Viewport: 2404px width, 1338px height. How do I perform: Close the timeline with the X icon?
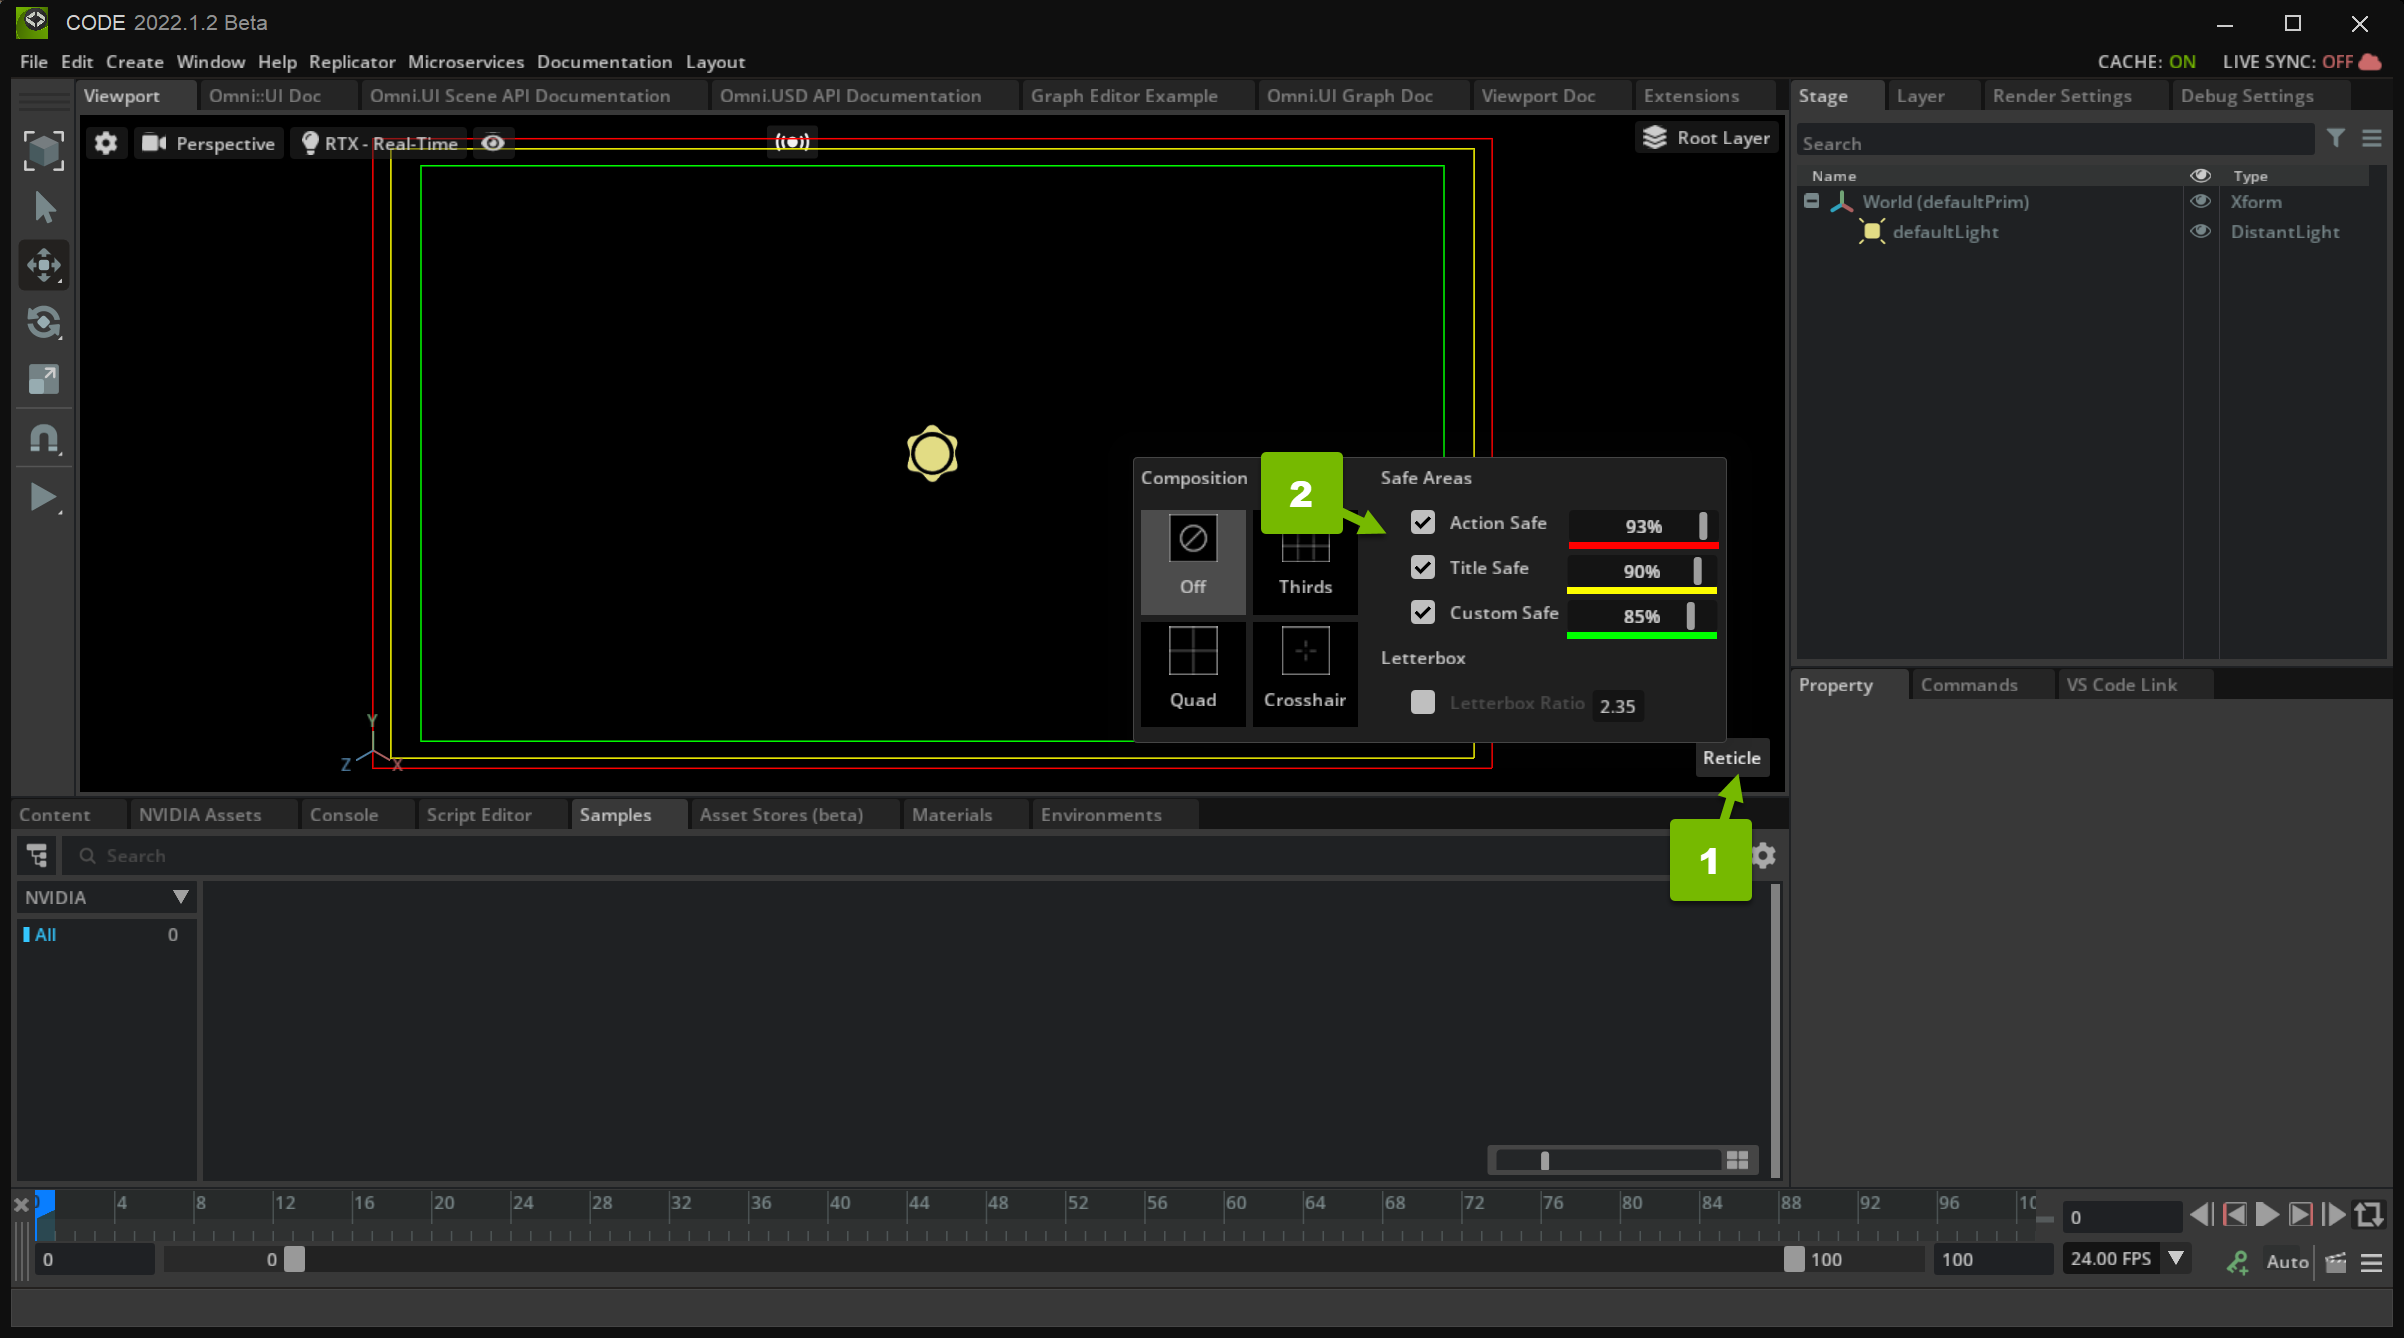(x=21, y=1205)
